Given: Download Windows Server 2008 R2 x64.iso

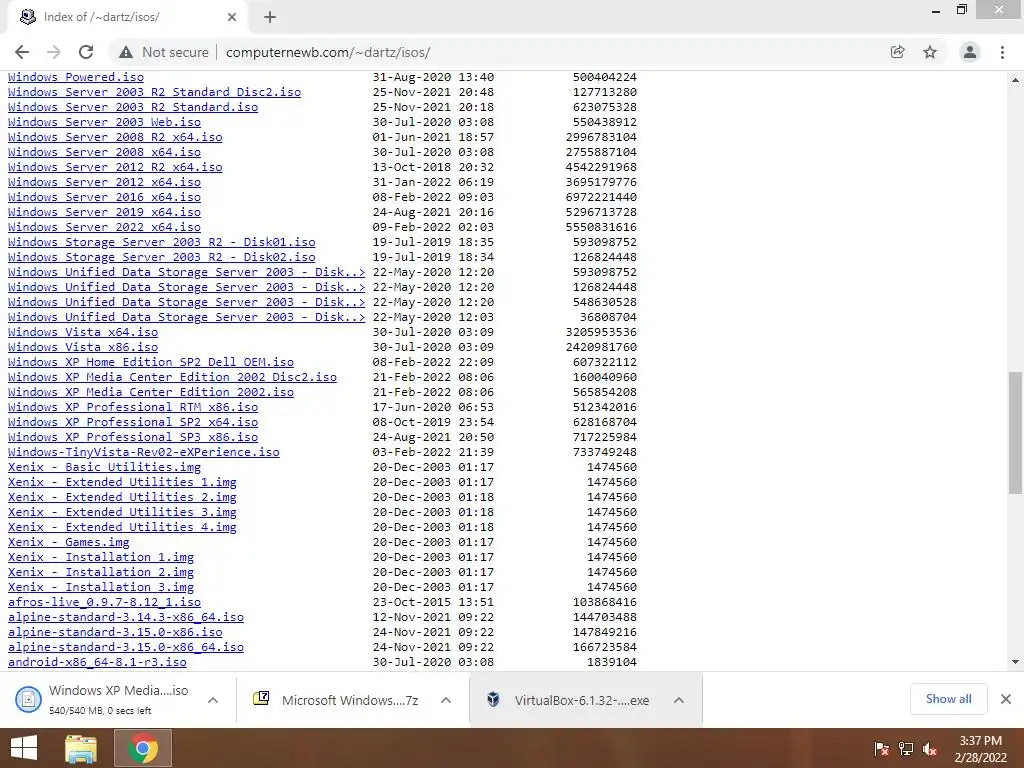Looking at the screenshot, I should coord(115,137).
